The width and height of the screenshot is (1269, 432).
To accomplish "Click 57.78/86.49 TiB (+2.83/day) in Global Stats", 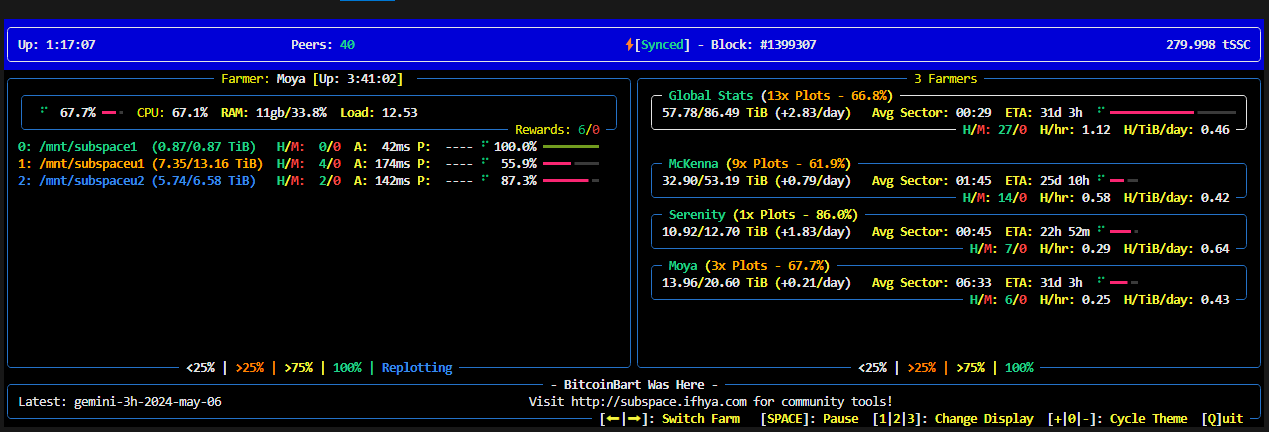I will click(757, 112).
